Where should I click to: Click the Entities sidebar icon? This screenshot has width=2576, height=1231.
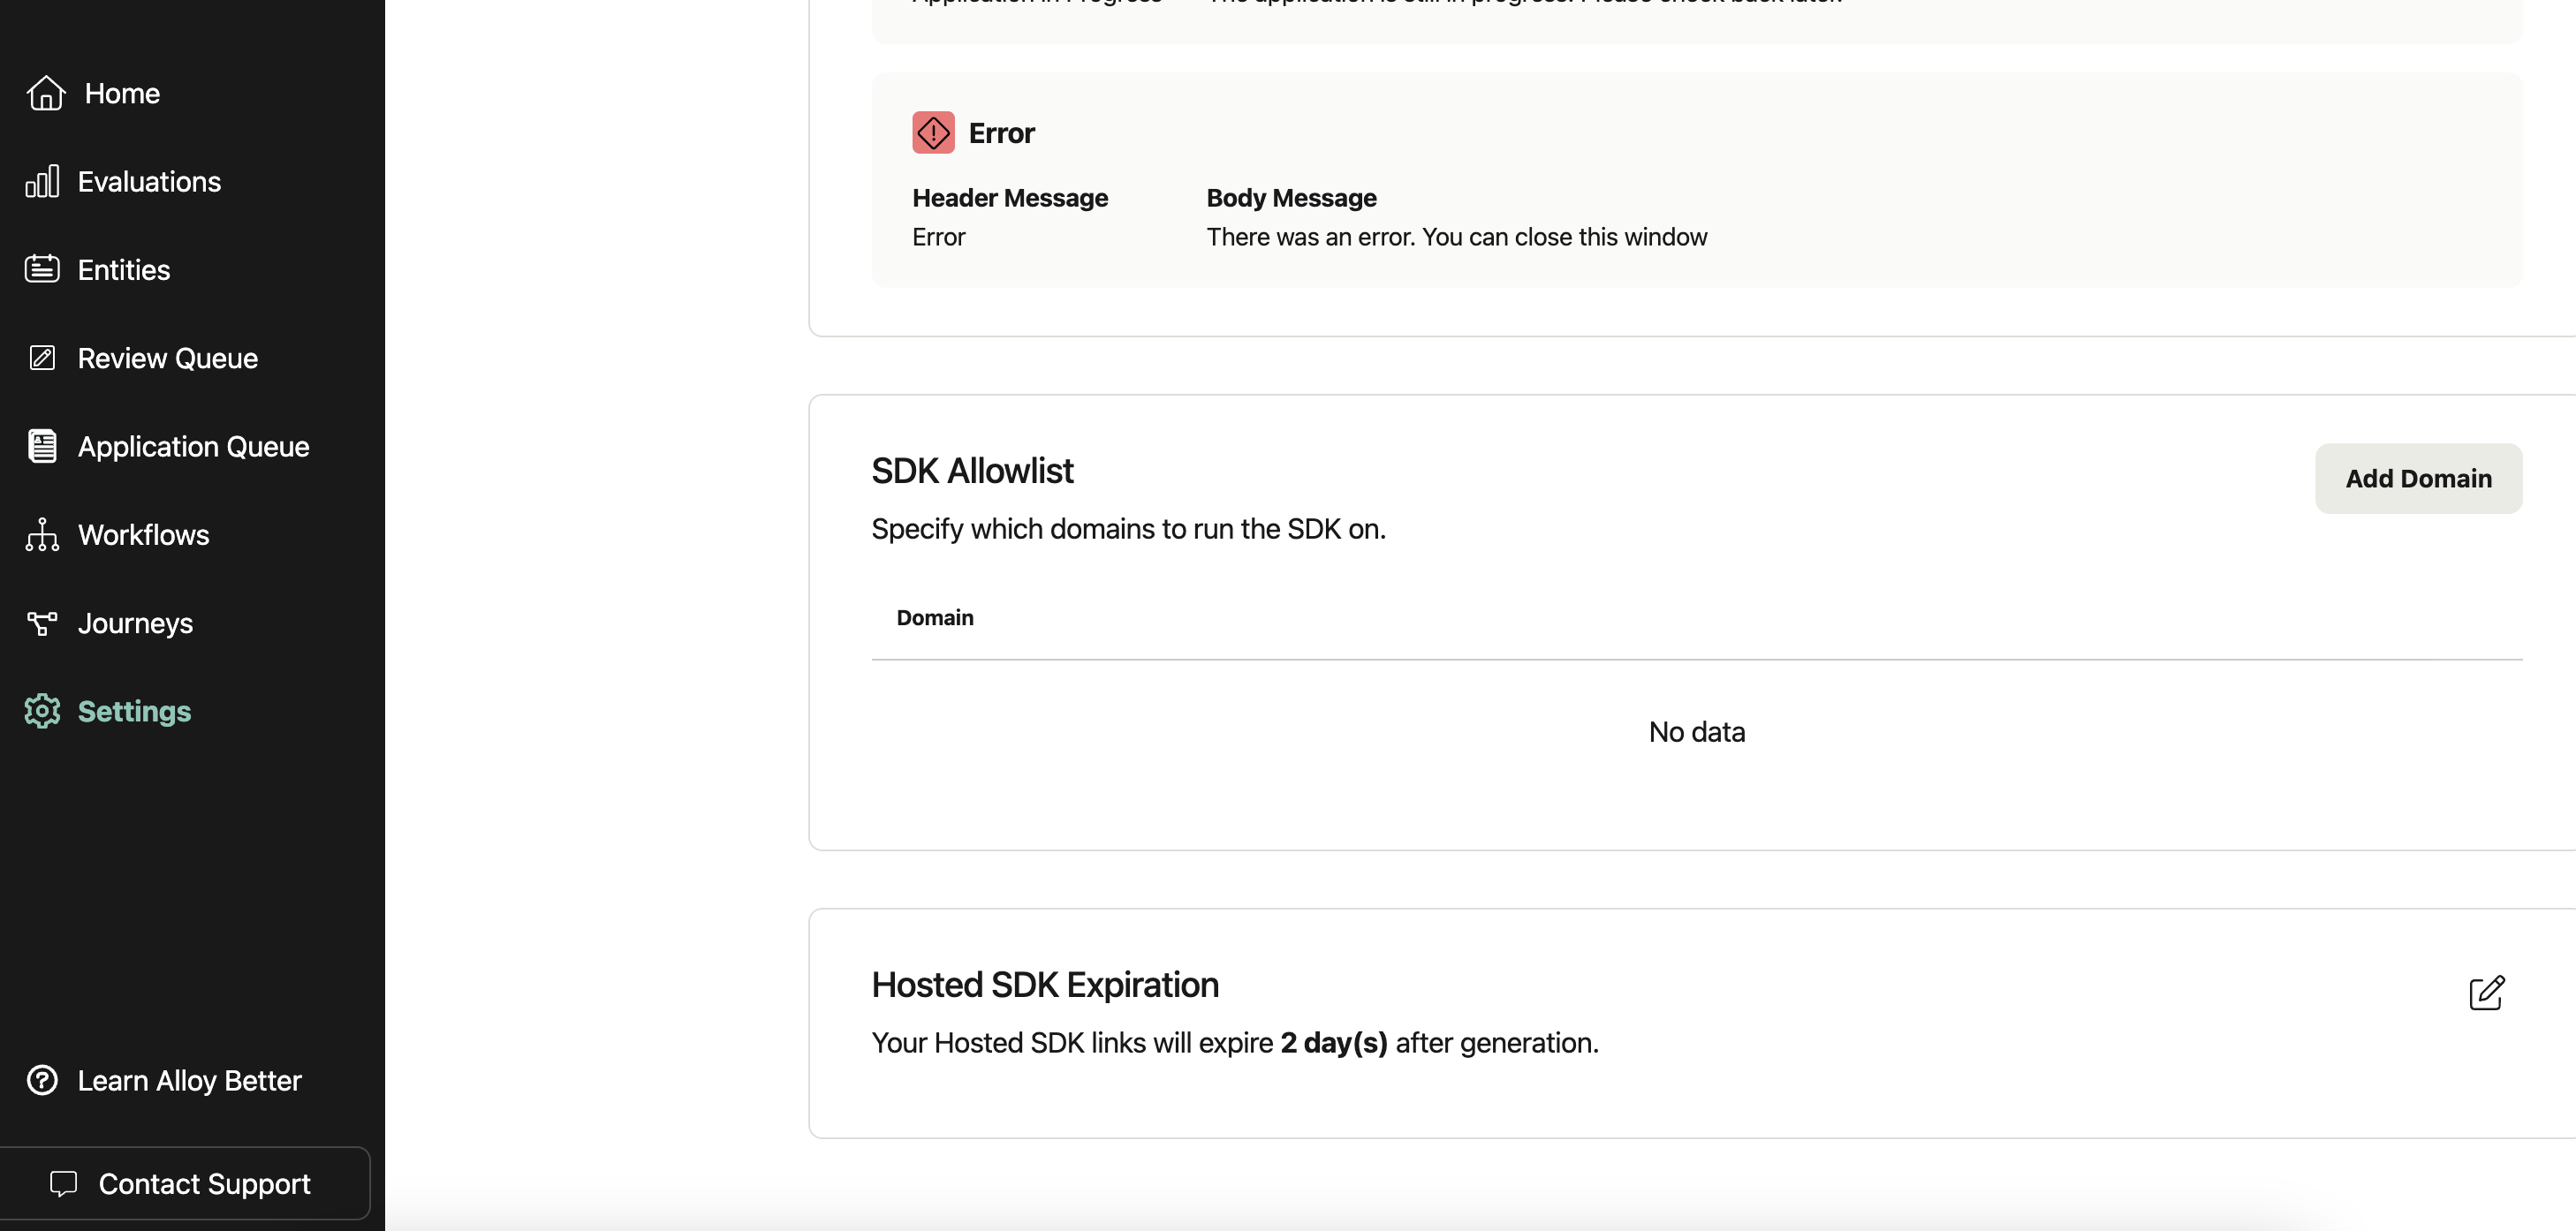42,269
